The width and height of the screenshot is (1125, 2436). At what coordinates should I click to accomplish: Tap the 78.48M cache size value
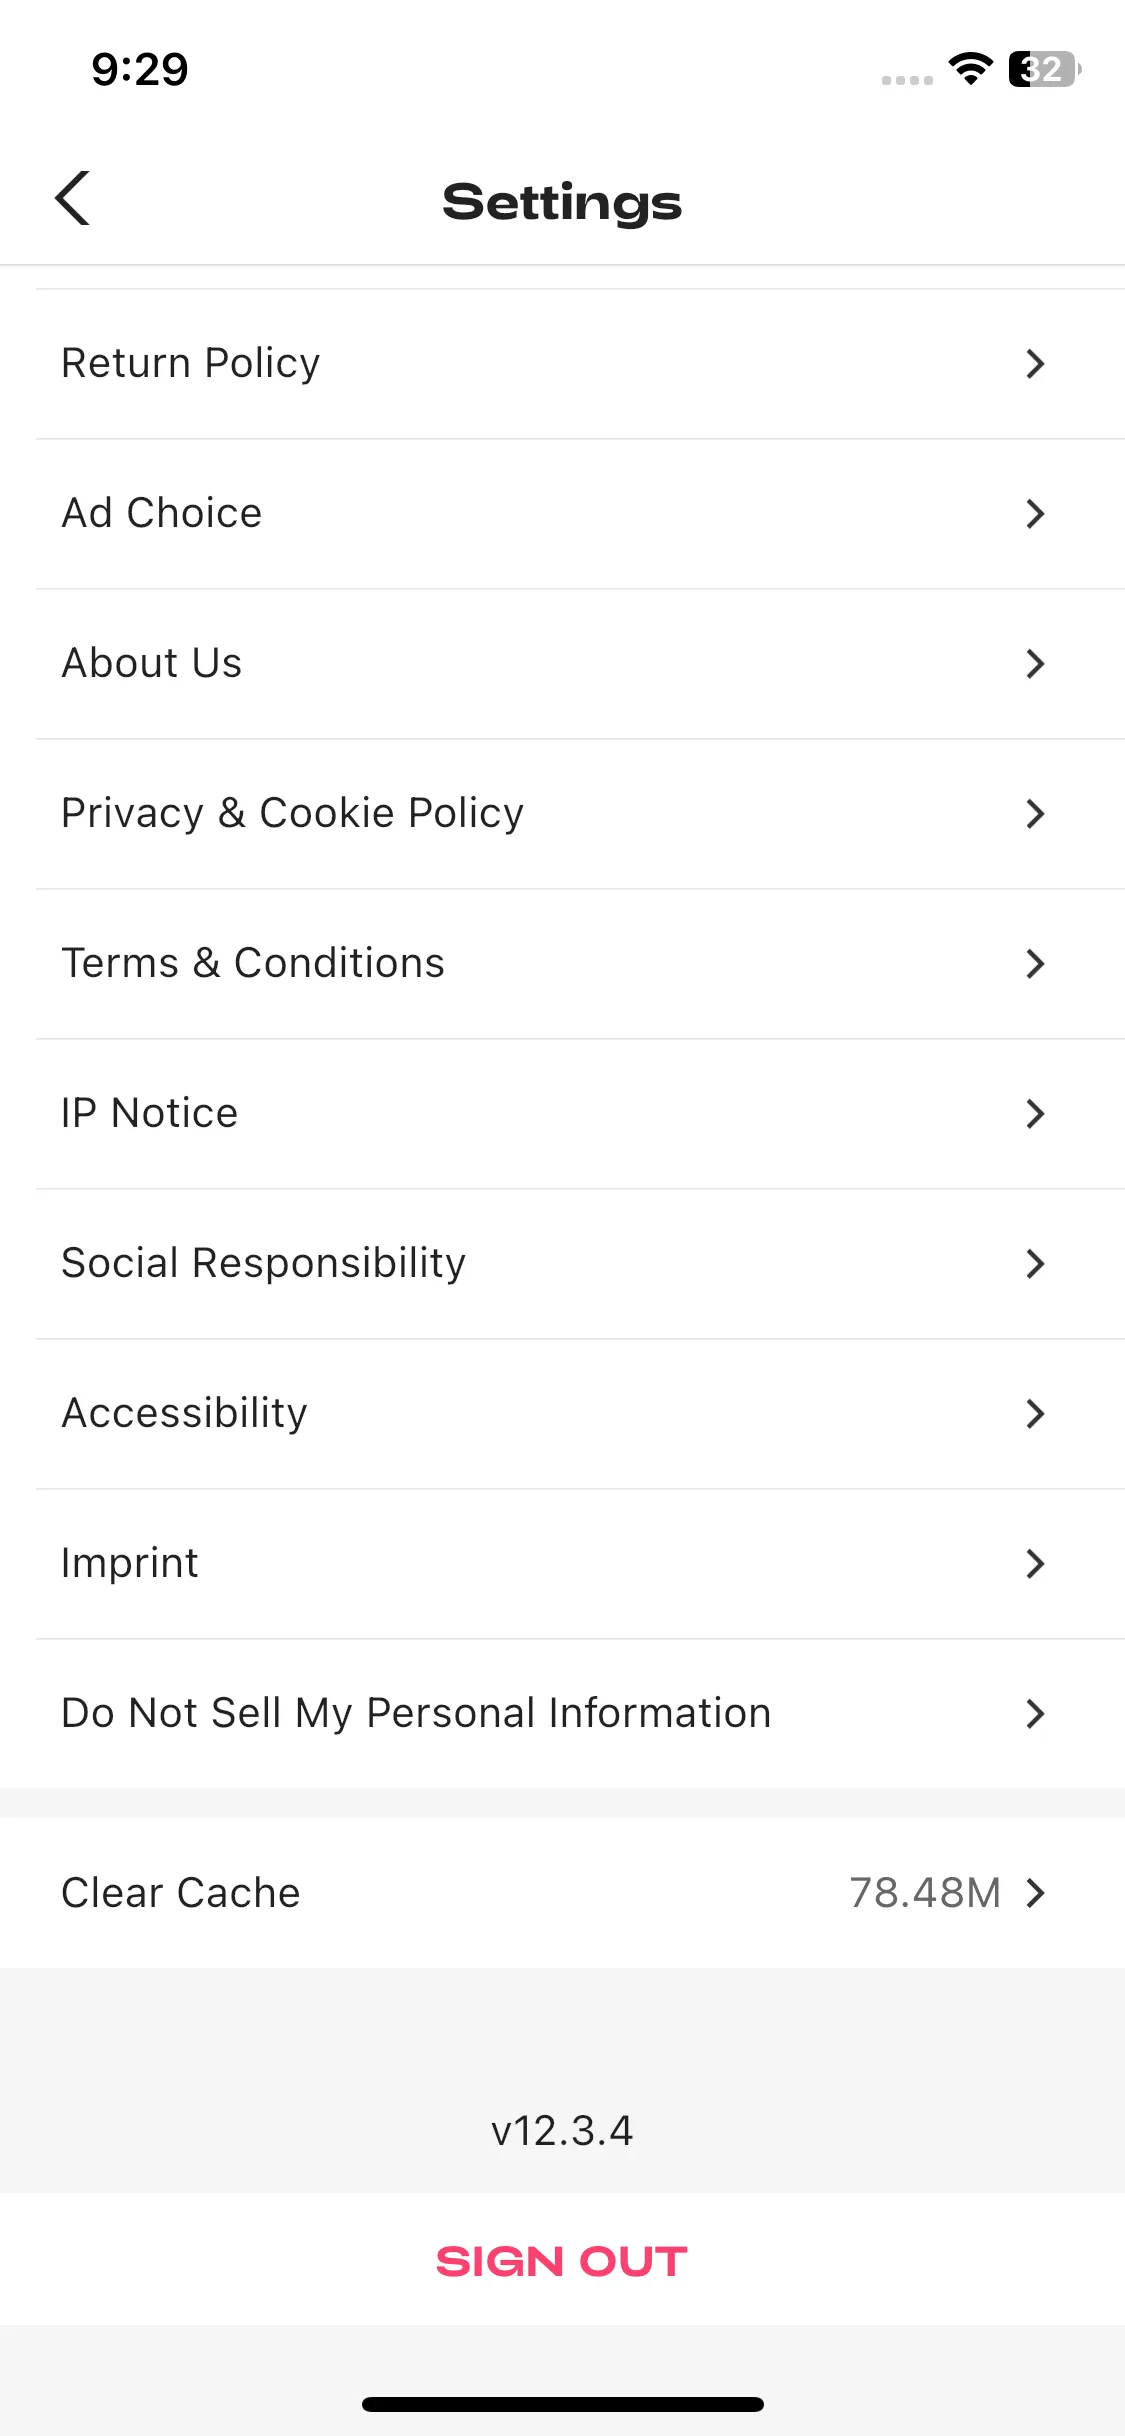pyautogui.click(x=925, y=1893)
